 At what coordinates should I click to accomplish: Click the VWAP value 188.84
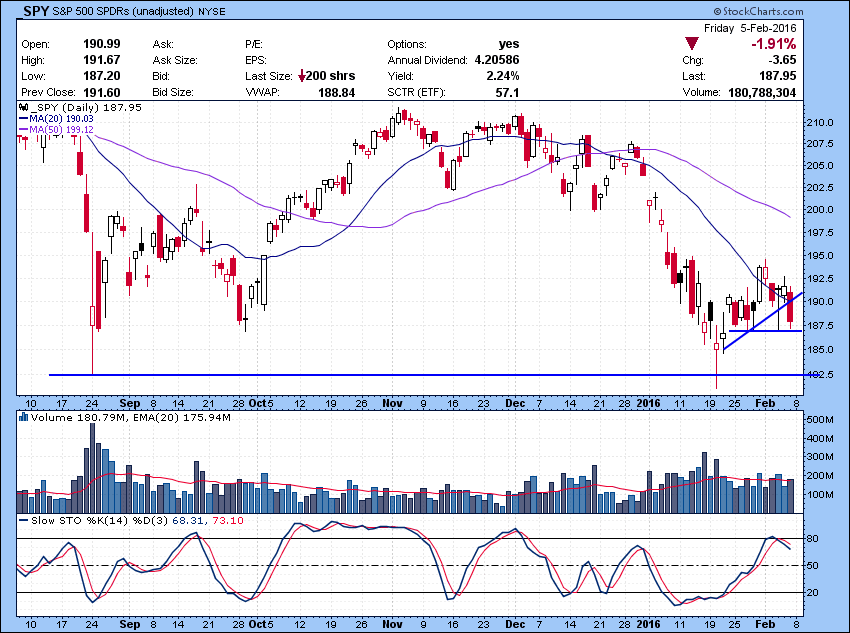tap(337, 93)
